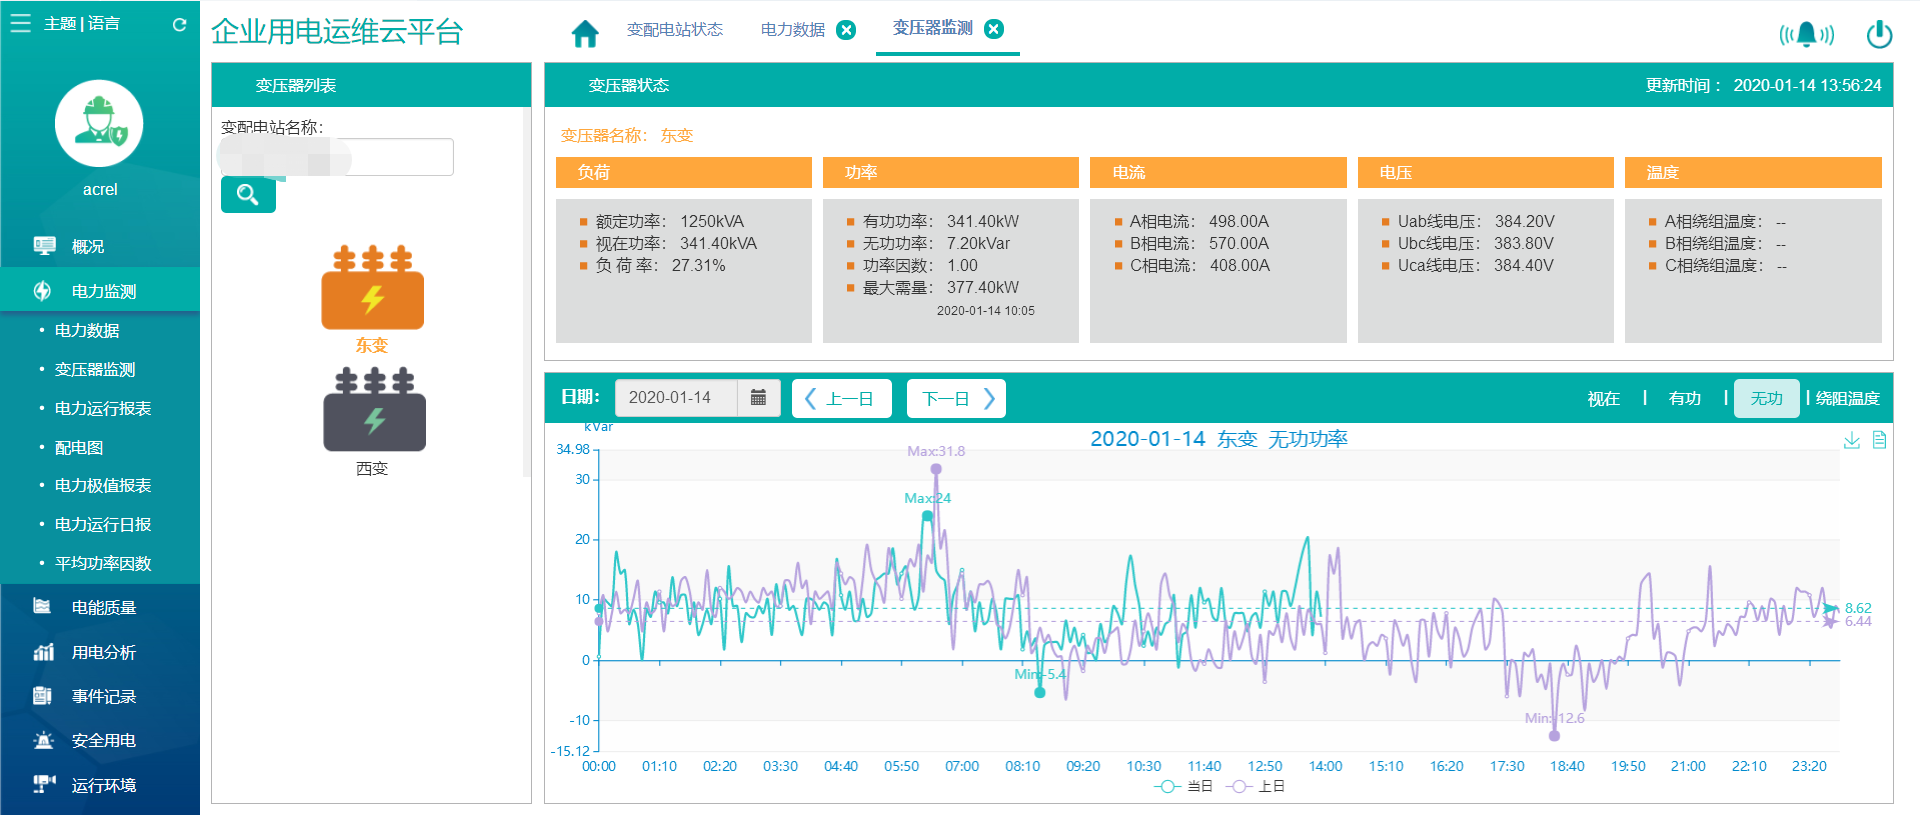This screenshot has height=815, width=1920.
Task: Expand the 电能质量 sidebar section
Action: [x=103, y=608]
